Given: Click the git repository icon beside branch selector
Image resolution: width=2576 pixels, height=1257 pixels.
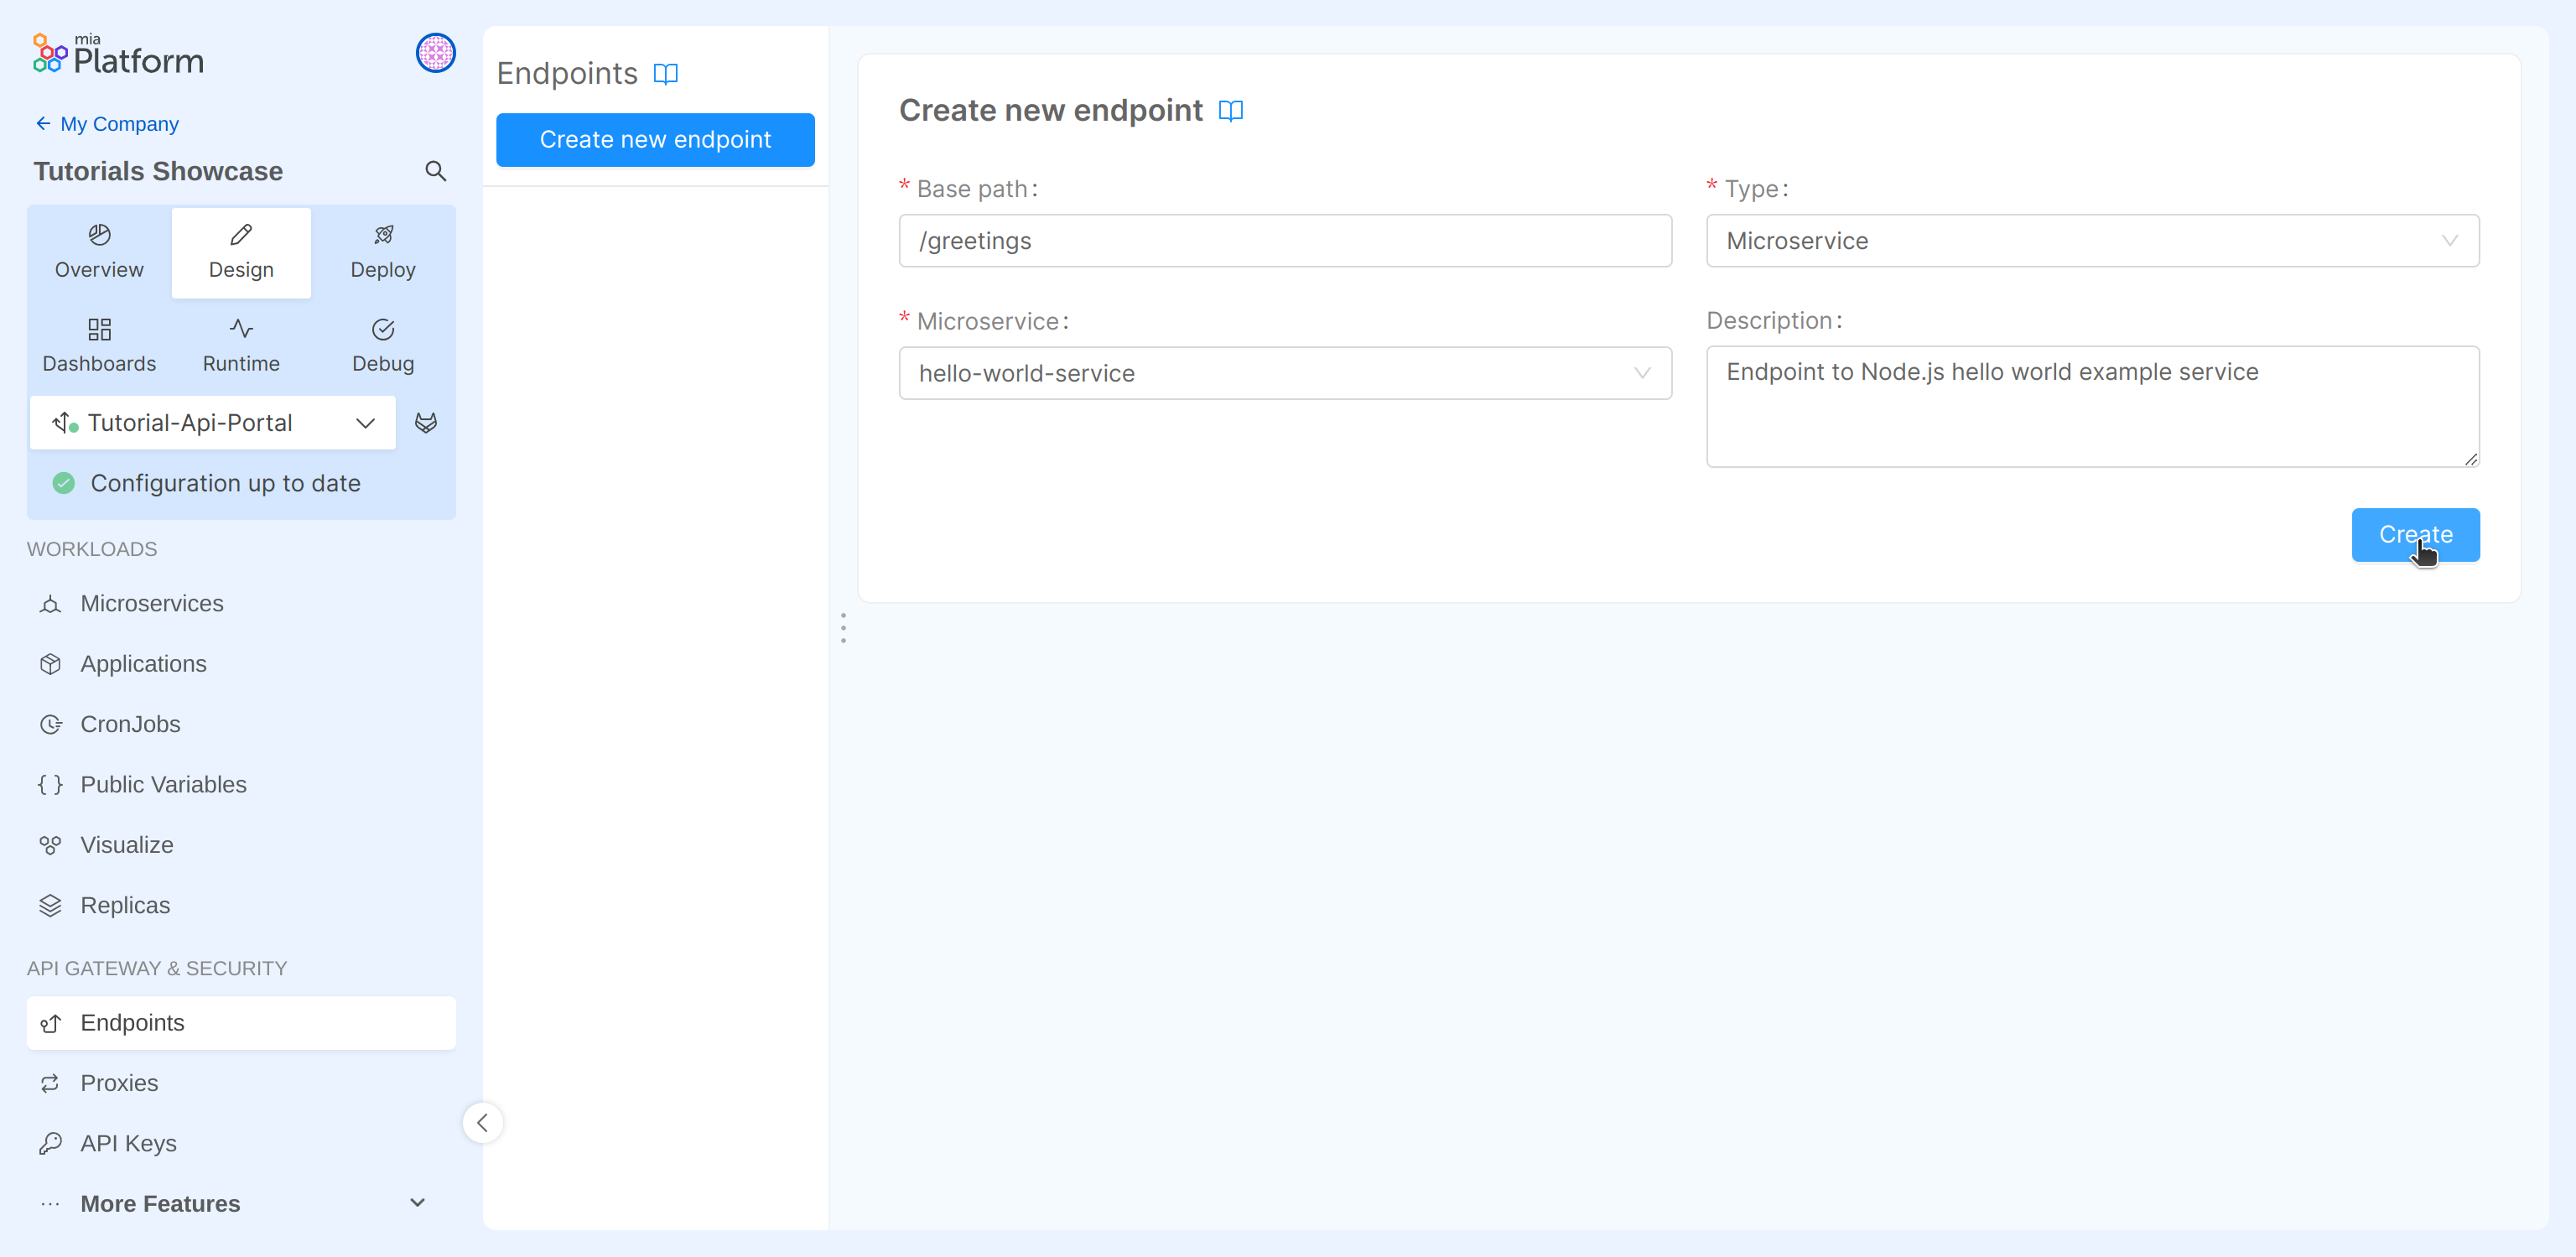Looking at the screenshot, I should pos(426,422).
